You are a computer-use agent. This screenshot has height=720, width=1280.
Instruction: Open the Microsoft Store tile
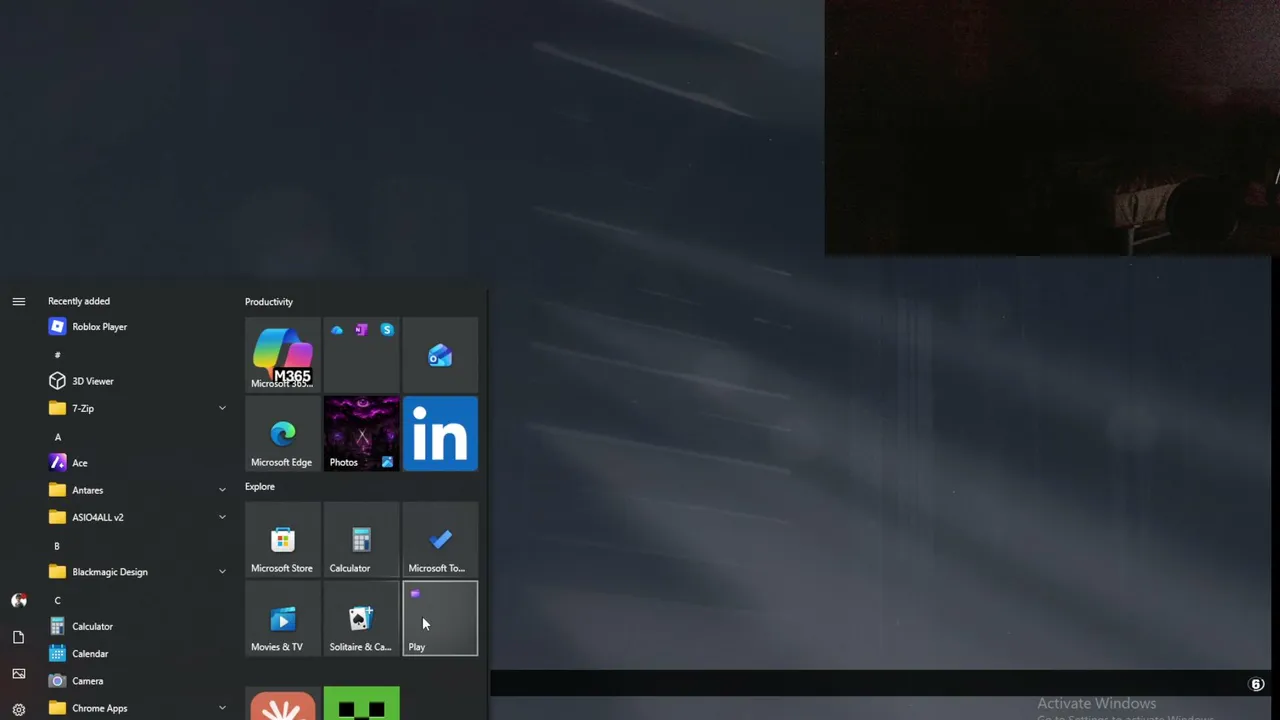tap(283, 540)
